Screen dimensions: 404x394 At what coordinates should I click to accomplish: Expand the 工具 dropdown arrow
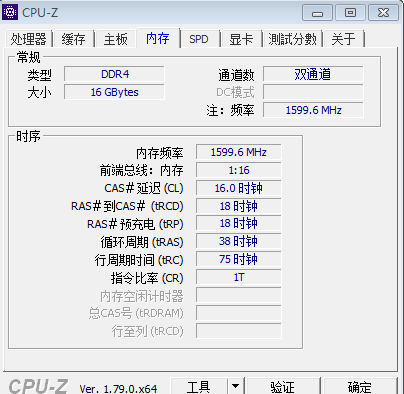coord(236,387)
